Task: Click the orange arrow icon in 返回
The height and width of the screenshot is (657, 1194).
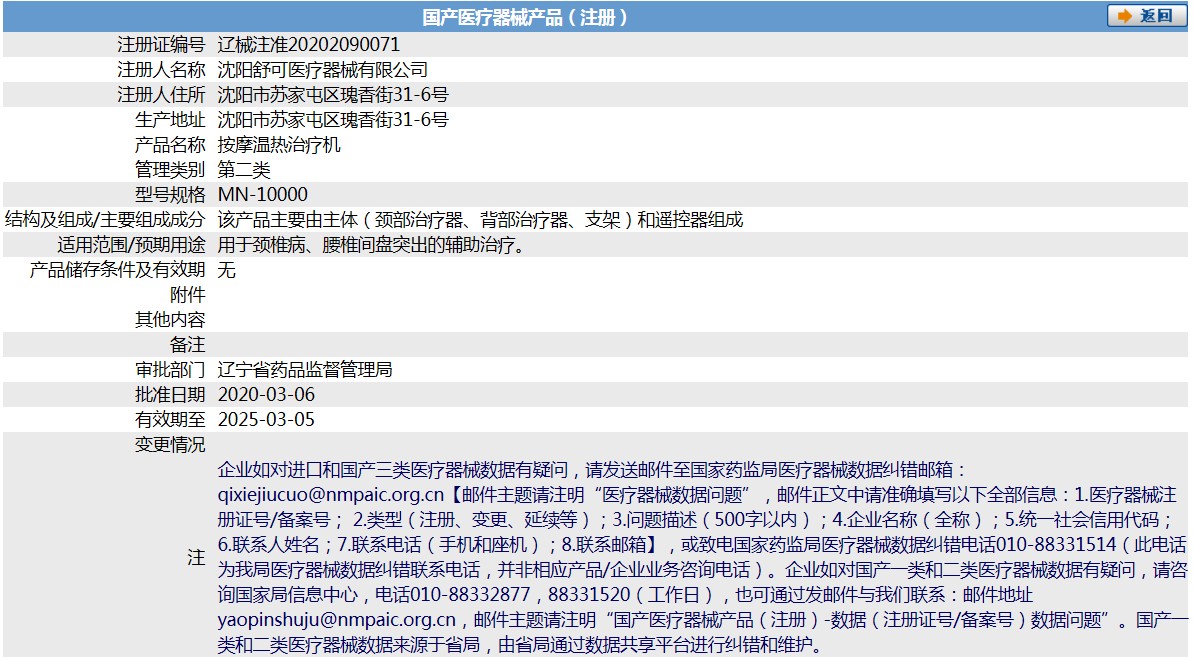Action: (1124, 16)
